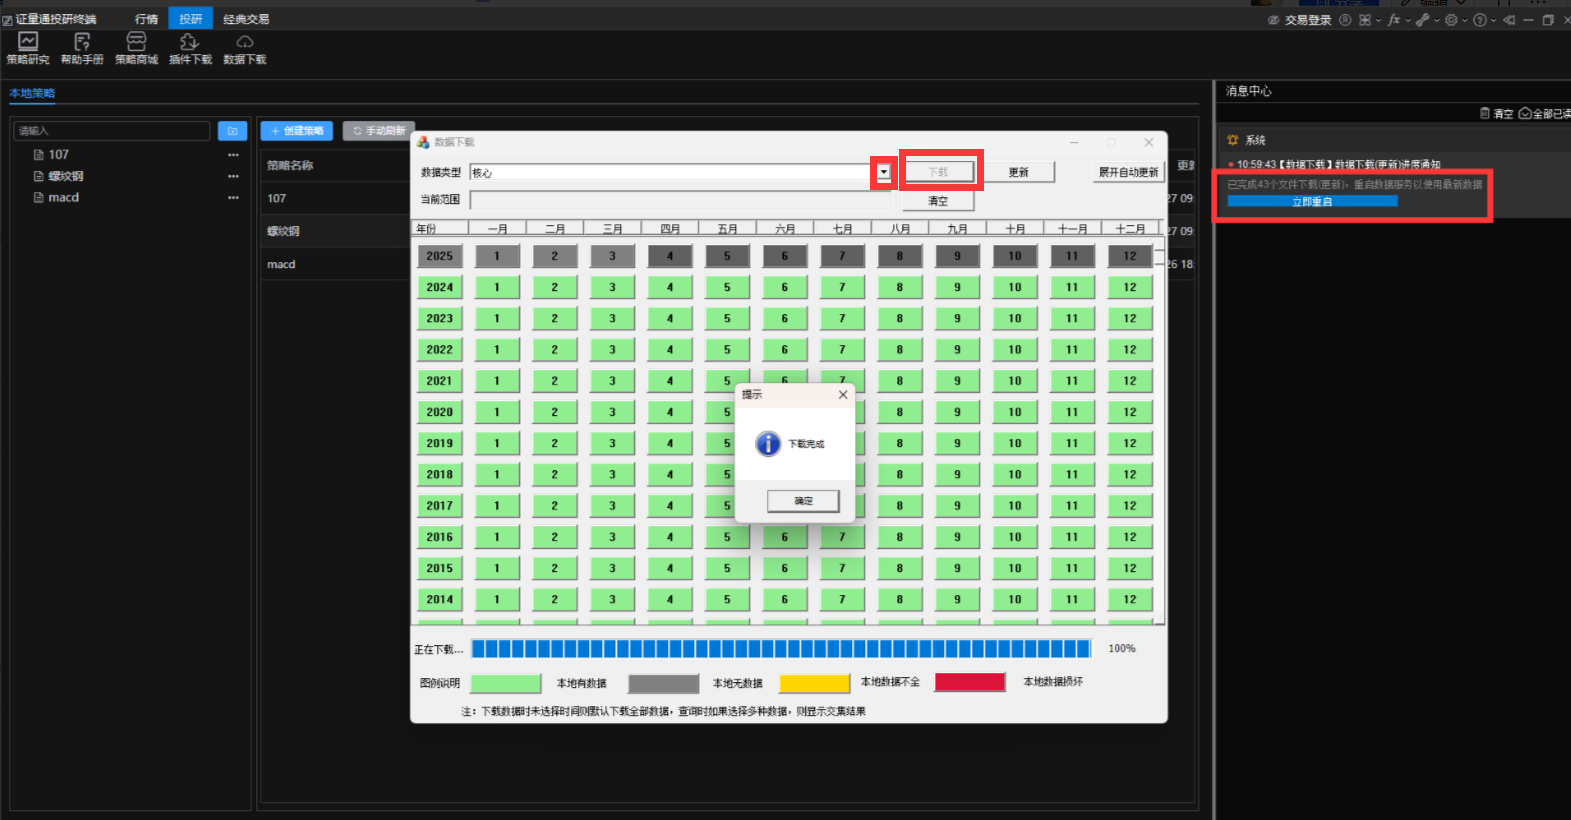
Task: Click the blue download progress bar
Action: coord(780,649)
